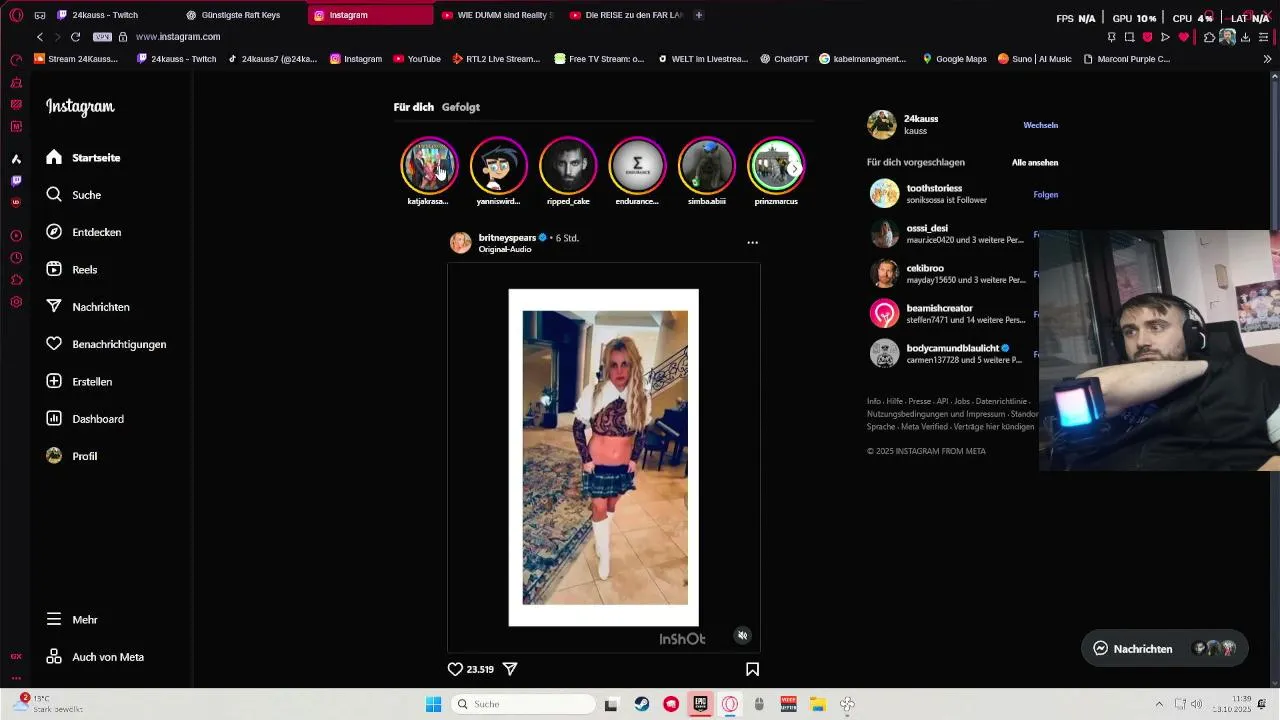Open browser downloads icon
1280x720 pixels.
coord(1245,37)
